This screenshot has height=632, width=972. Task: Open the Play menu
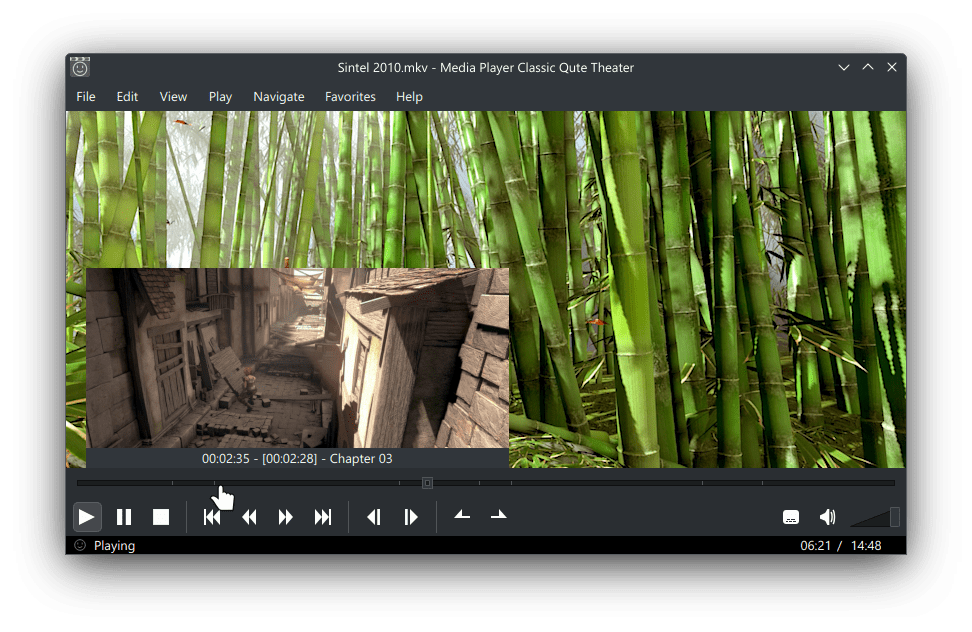220,97
